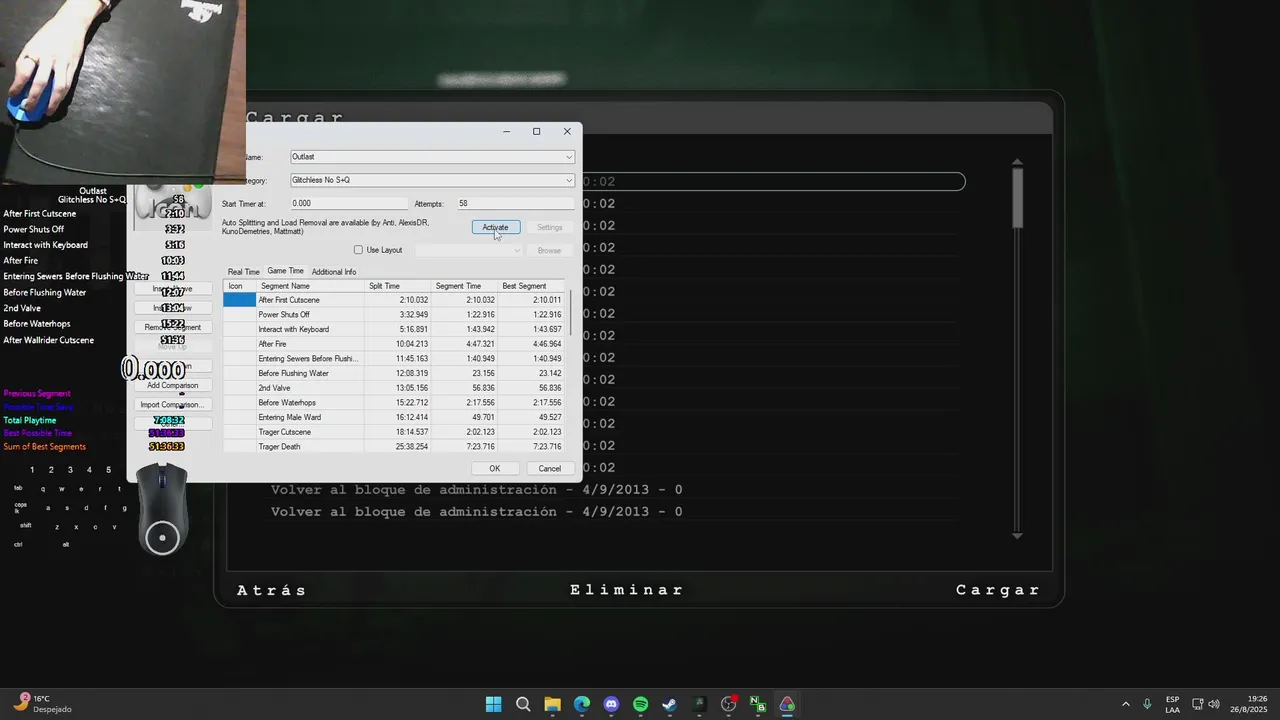Show hidden system tray icons
Viewport: 1280px width, 720px height.
click(1126, 704)
